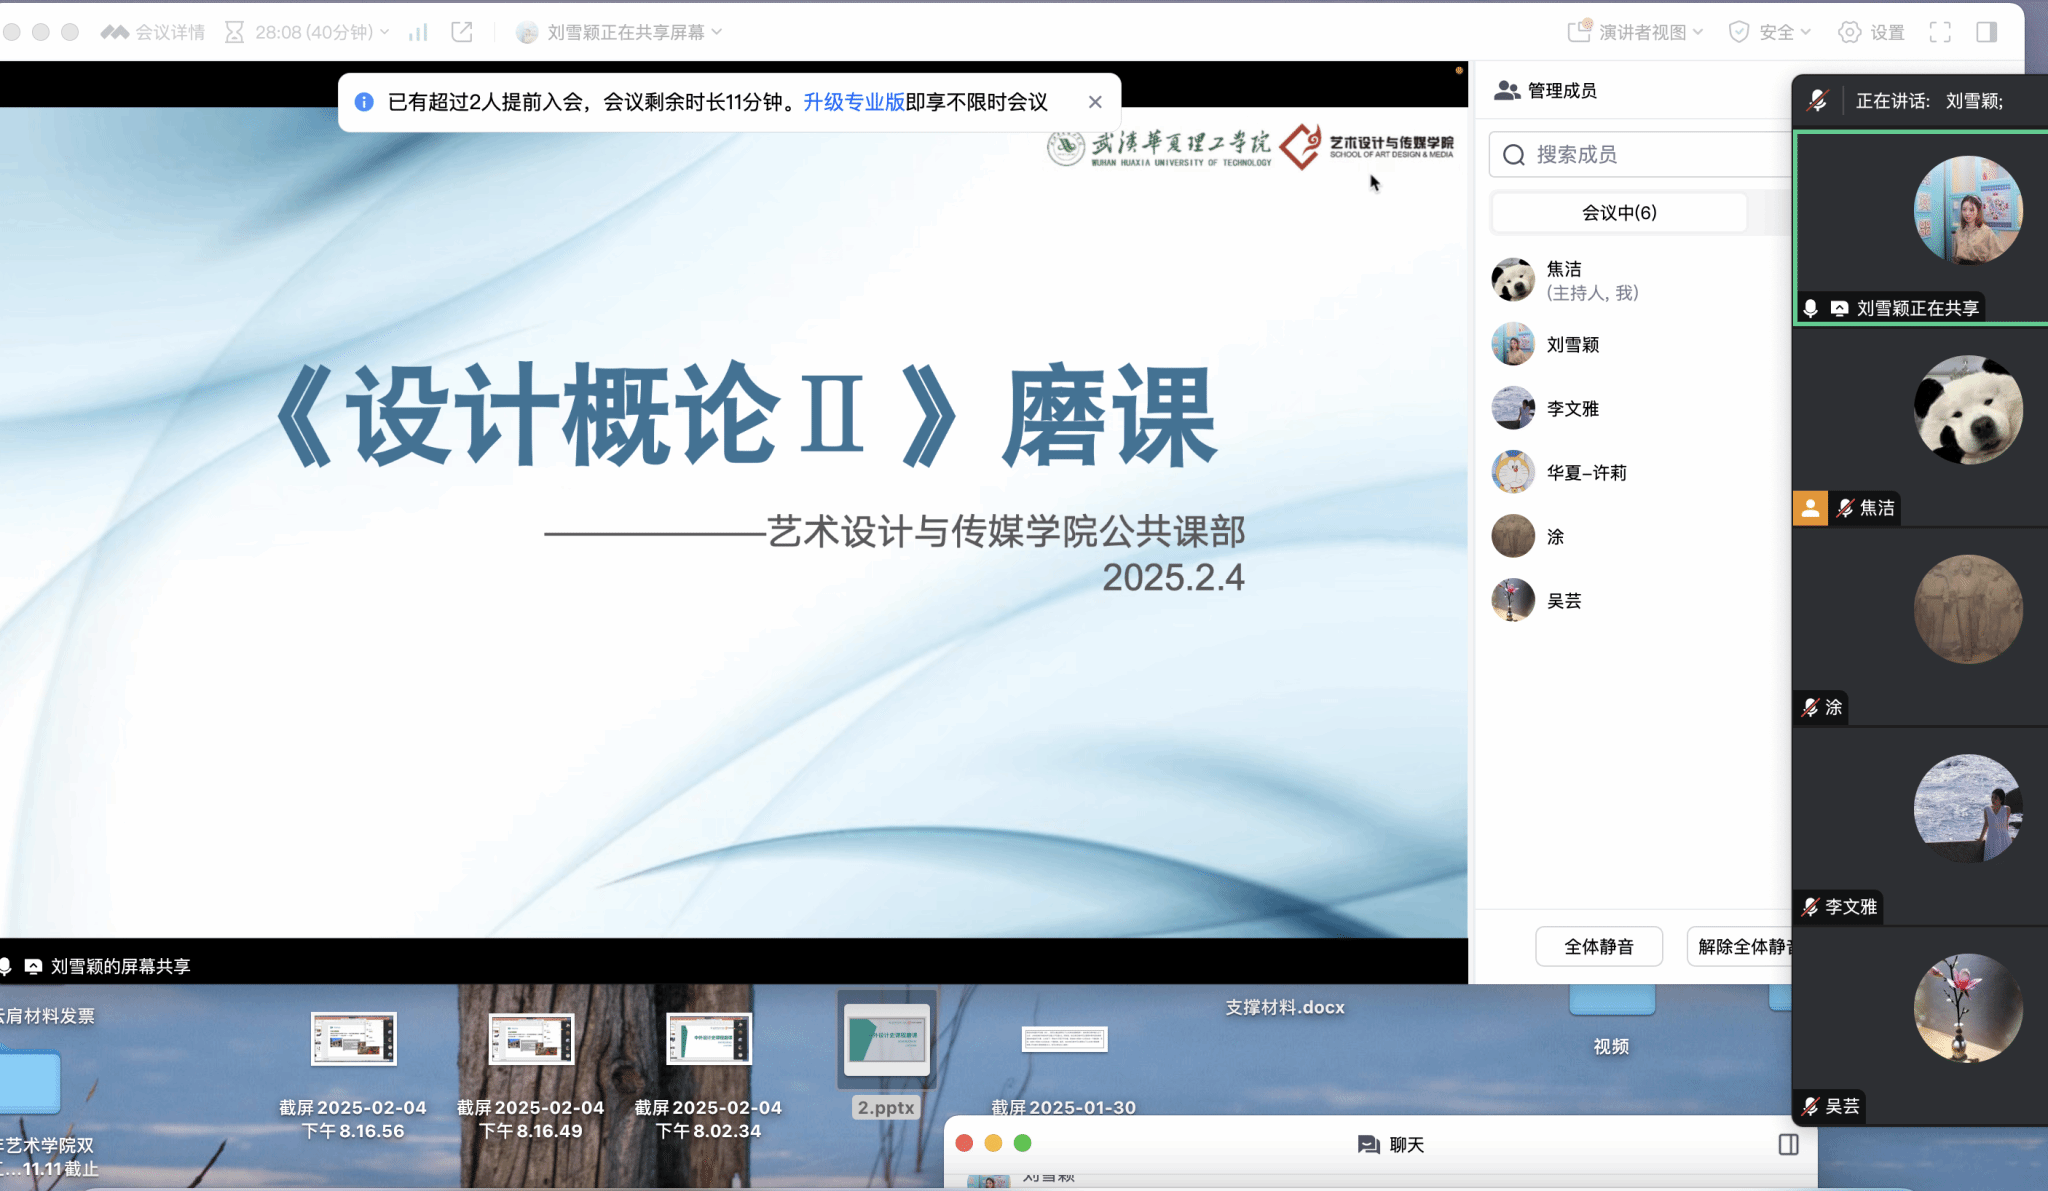This screenshot has width=2048, height=1191.
Task: Select 支撑材料.docx on desktop
Action: pyautogui.click(x=1285, y=1007)
